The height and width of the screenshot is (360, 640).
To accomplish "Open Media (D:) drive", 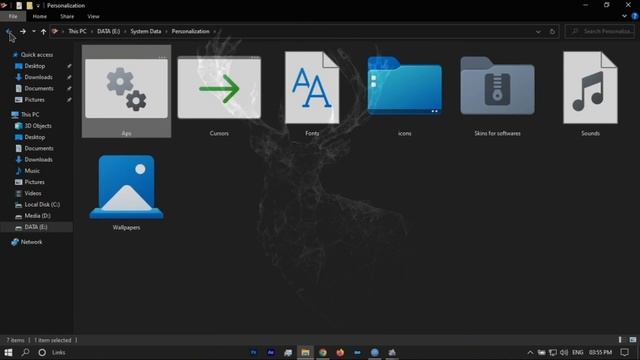I will (37, 216).
